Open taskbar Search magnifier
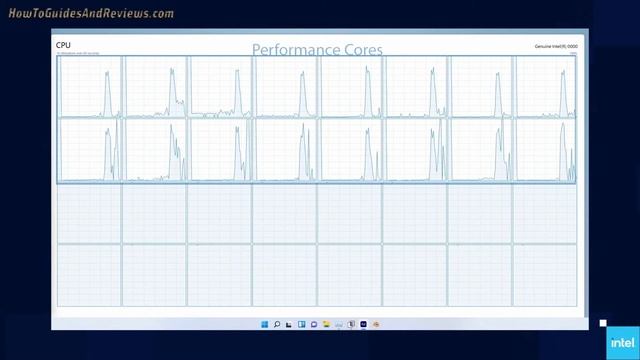This screenshot has height=360, width=640. tap(277, 324)
